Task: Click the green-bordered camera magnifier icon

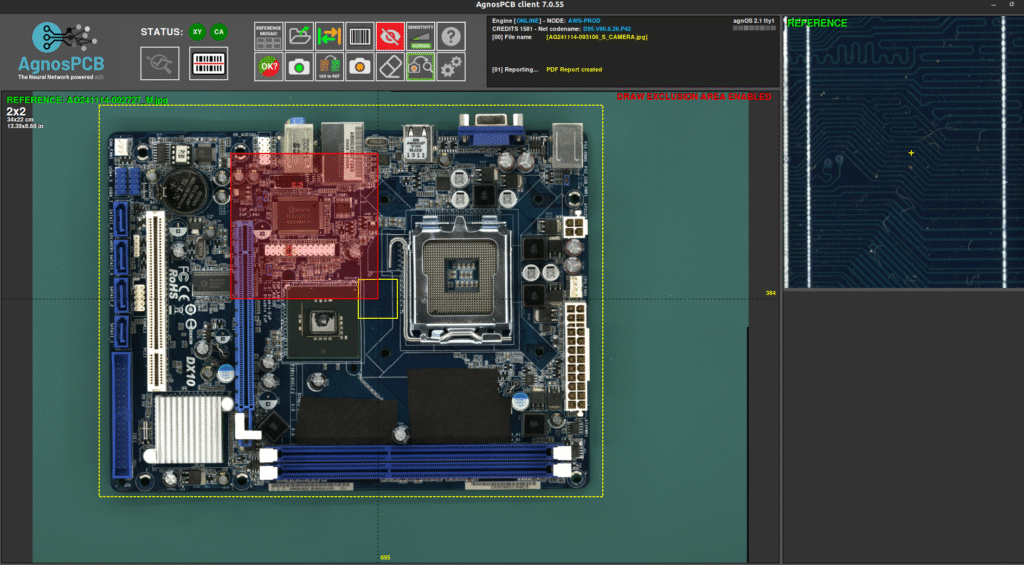Action: 421,67
